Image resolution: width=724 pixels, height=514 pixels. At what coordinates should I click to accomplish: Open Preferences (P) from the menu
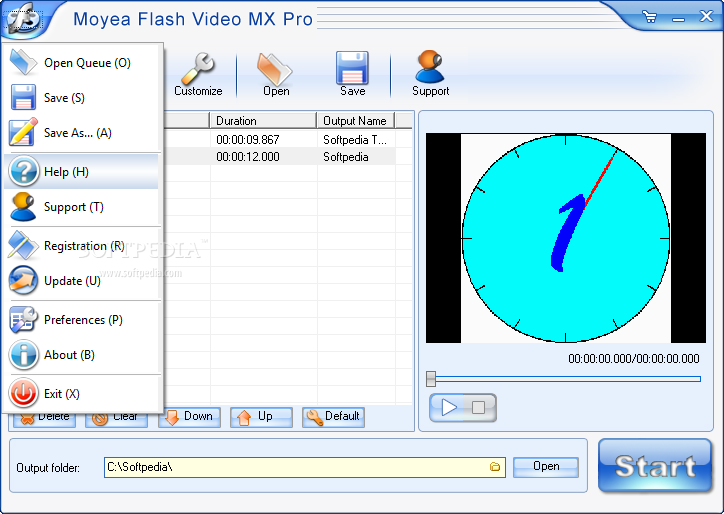pos(83,320)
